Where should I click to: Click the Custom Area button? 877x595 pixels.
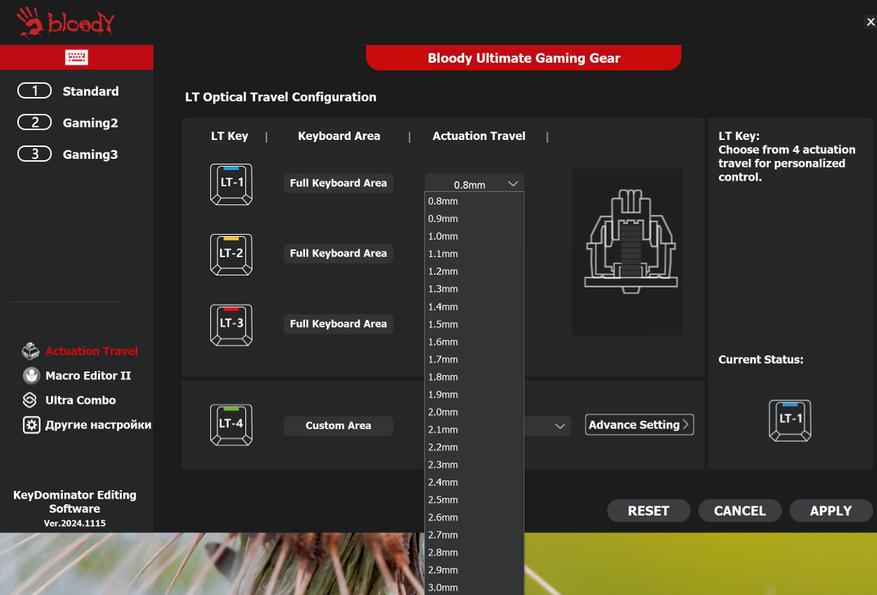coord(338,426)
